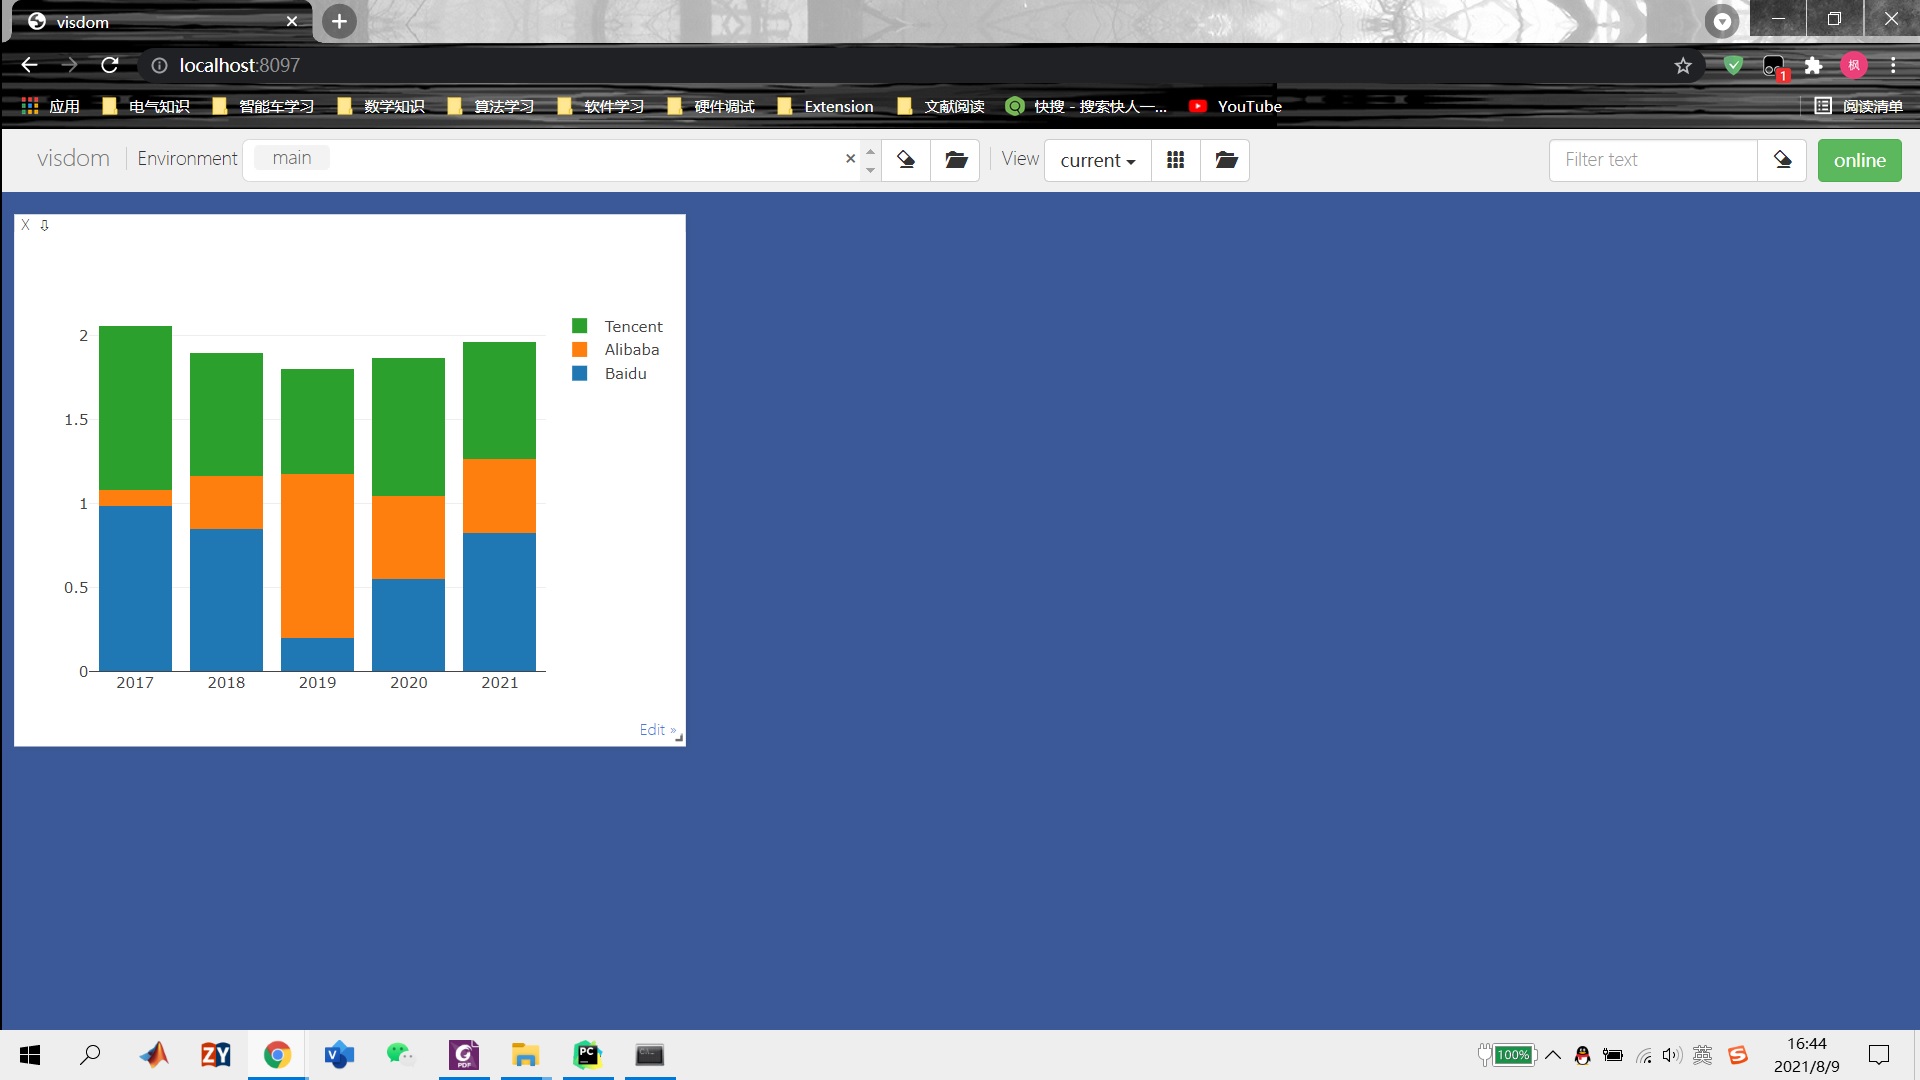The image size is (1920, 1080).
Task: Open Chrome extensions puzzle icon
Action: point(1813,66)
